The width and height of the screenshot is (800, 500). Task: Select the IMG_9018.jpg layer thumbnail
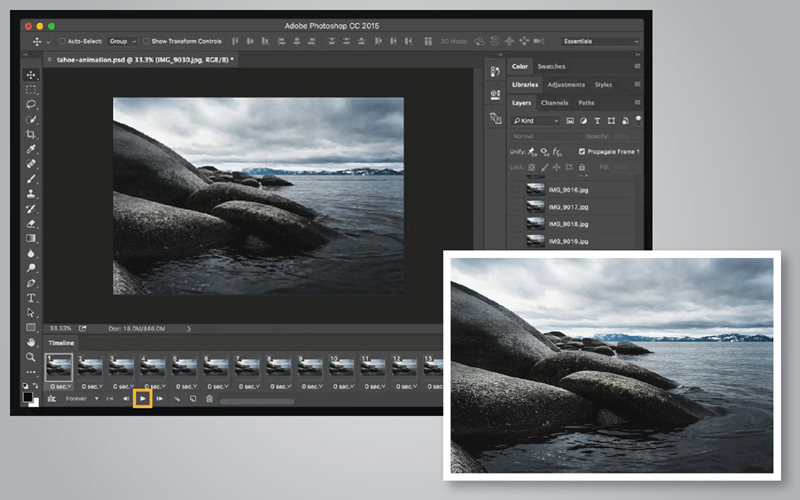(x=535, y=224)
